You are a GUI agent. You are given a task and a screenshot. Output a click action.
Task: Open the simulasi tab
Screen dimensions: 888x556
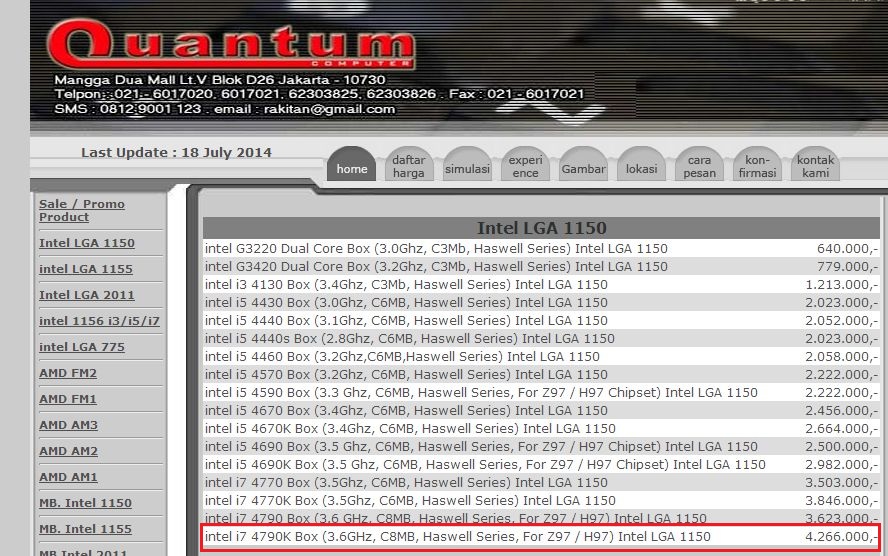467,169
